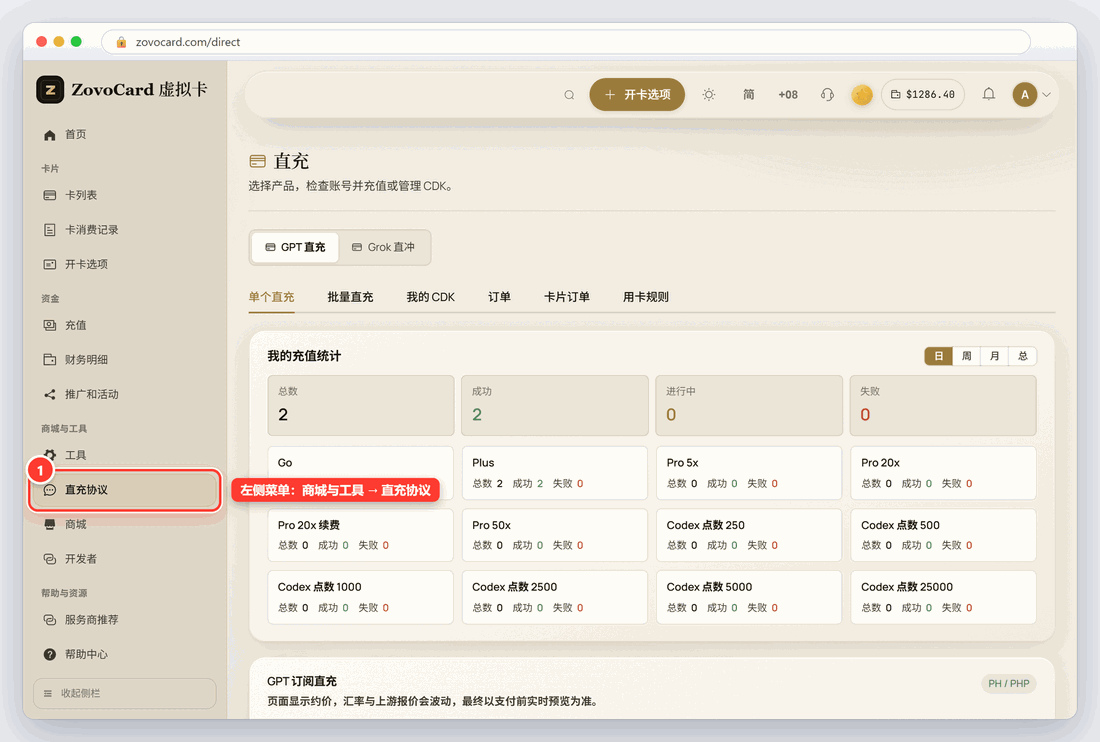Click the icon beside 开发者
Image resolution: width=1100 pixels, height=742 pixels.
coord(50,559)
